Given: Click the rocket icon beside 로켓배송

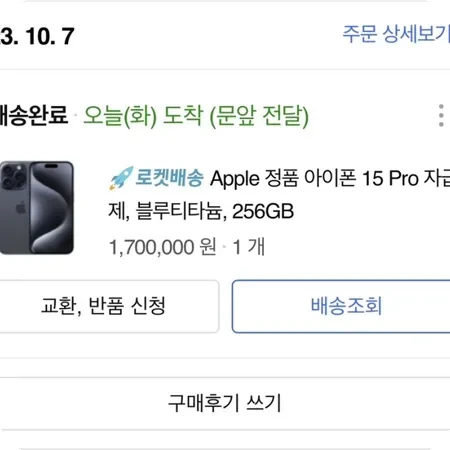Looking at the screenshot, I should pos(122,178).
